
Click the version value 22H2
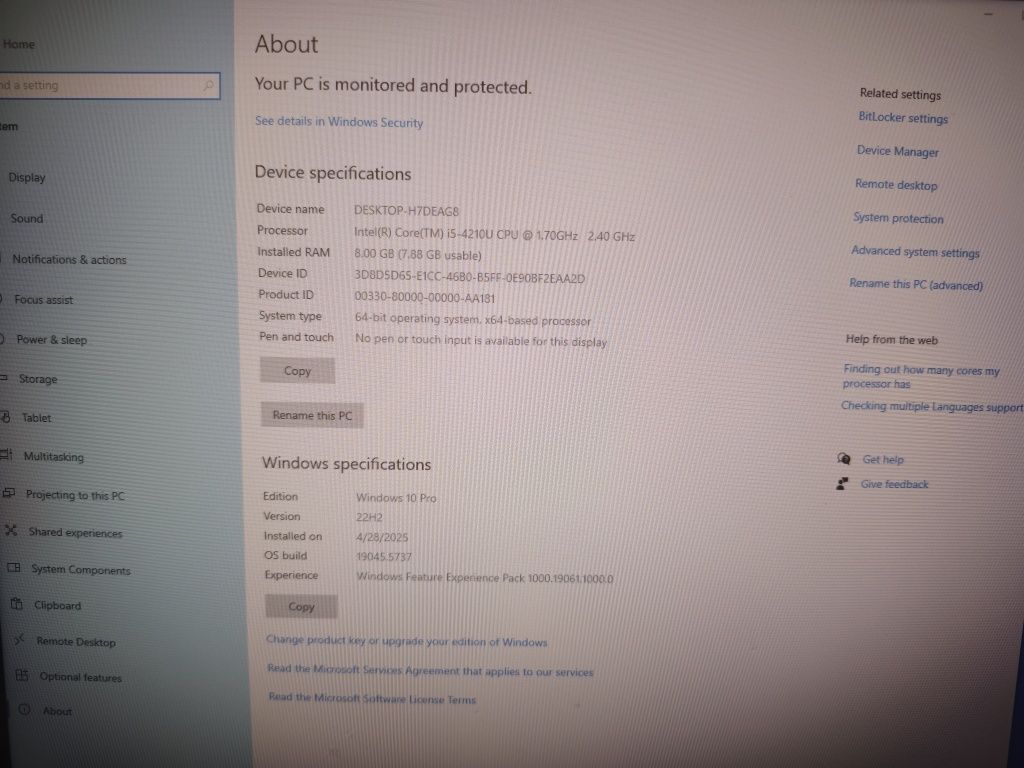pyautogui.click(x=369, y=517)
